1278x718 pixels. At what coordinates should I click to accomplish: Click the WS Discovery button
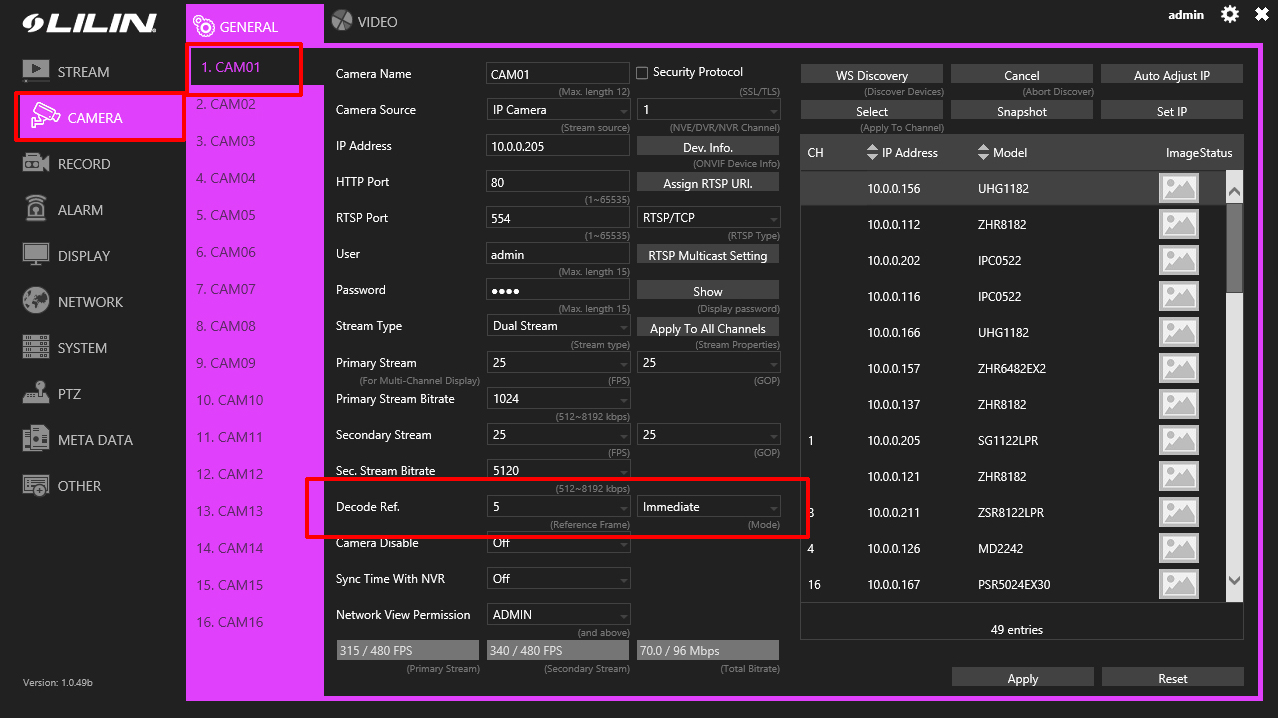[871, 75]
